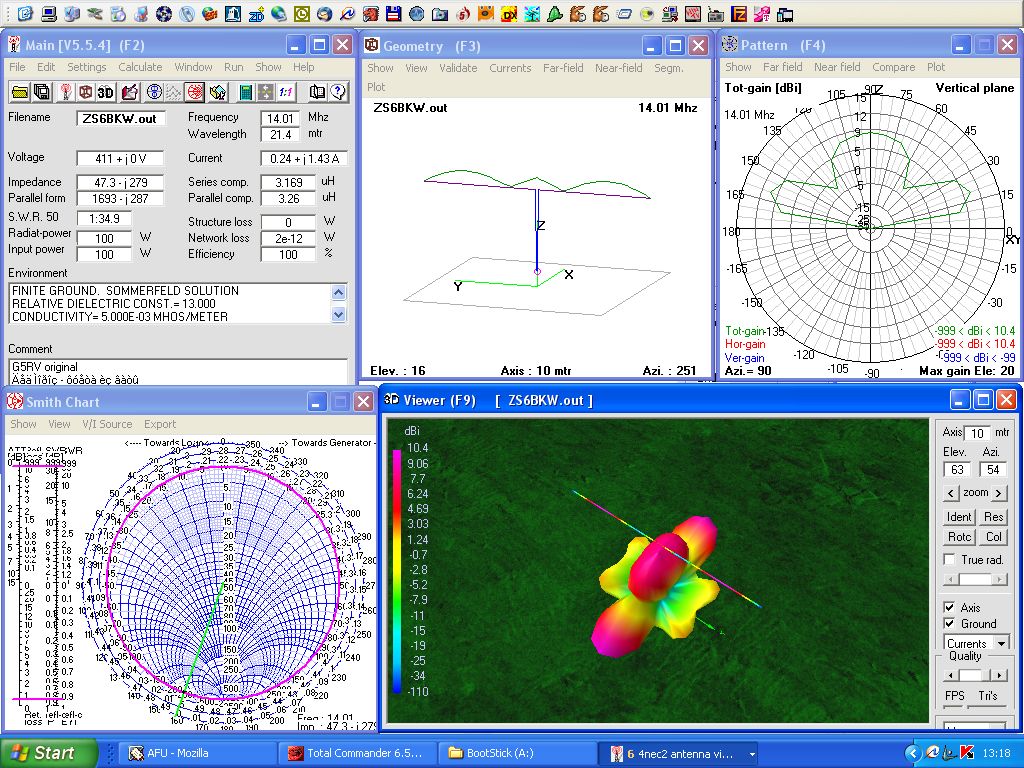
Task: Open the Calculate menu in Main window
Action: point(140,67)
